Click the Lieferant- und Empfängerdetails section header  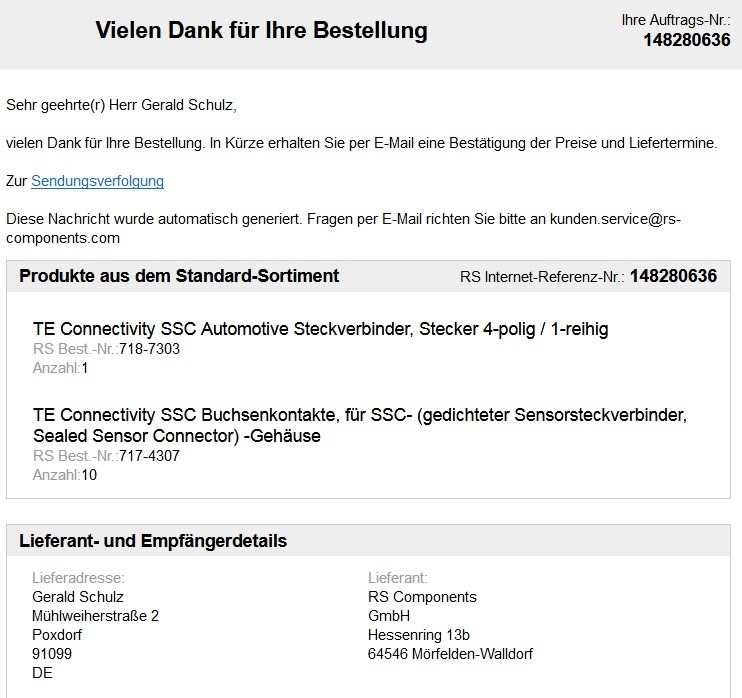[x=153, y=541]
